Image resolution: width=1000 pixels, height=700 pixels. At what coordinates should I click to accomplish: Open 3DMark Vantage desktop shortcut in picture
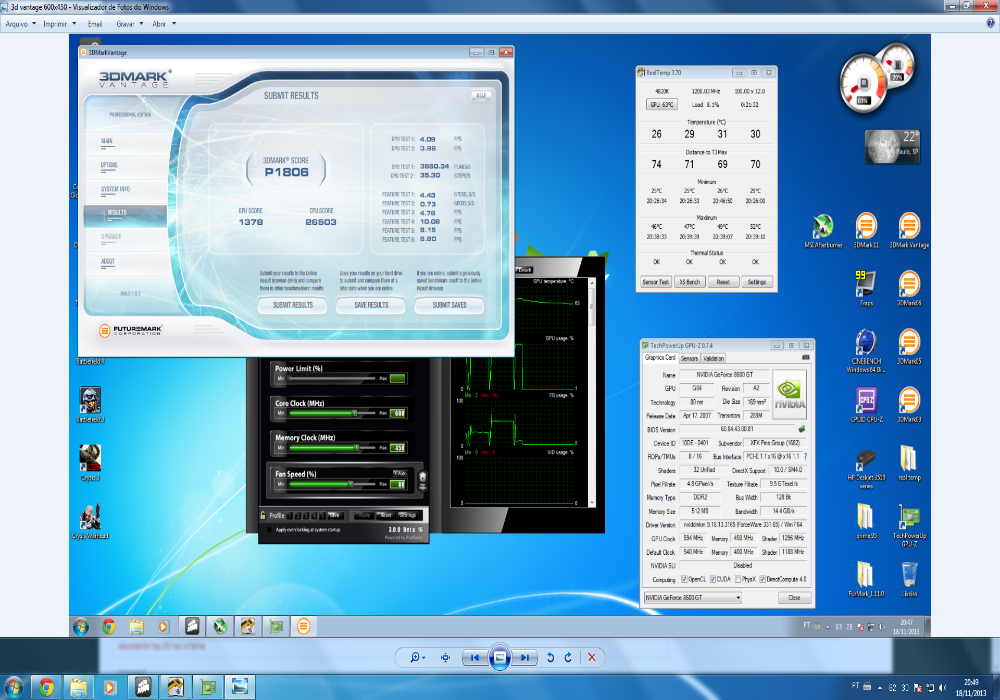[x=909, y=231]
